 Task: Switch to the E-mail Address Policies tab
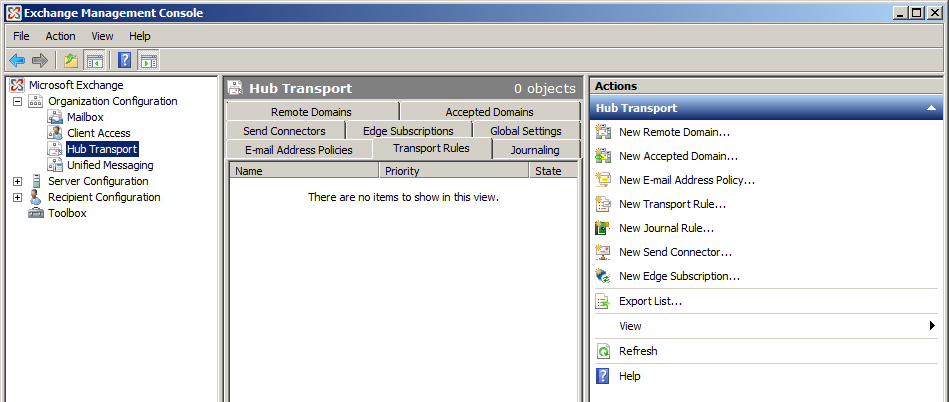pyautogui.click(x=299, y=150)
